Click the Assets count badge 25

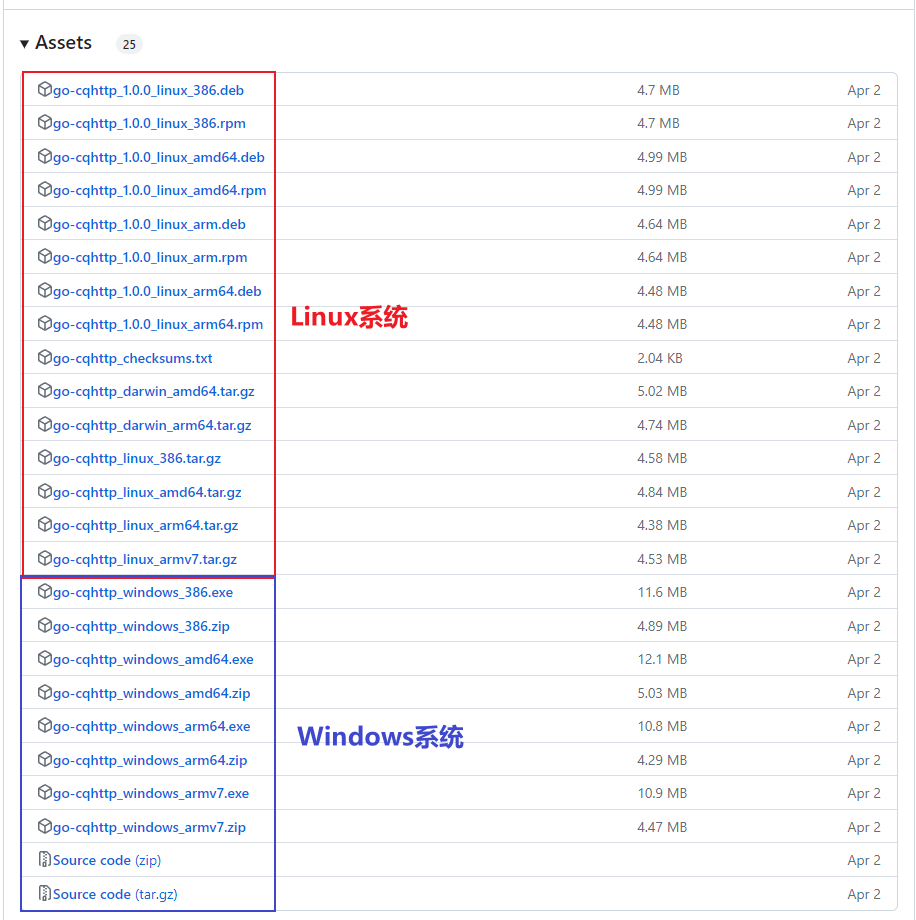129,44
